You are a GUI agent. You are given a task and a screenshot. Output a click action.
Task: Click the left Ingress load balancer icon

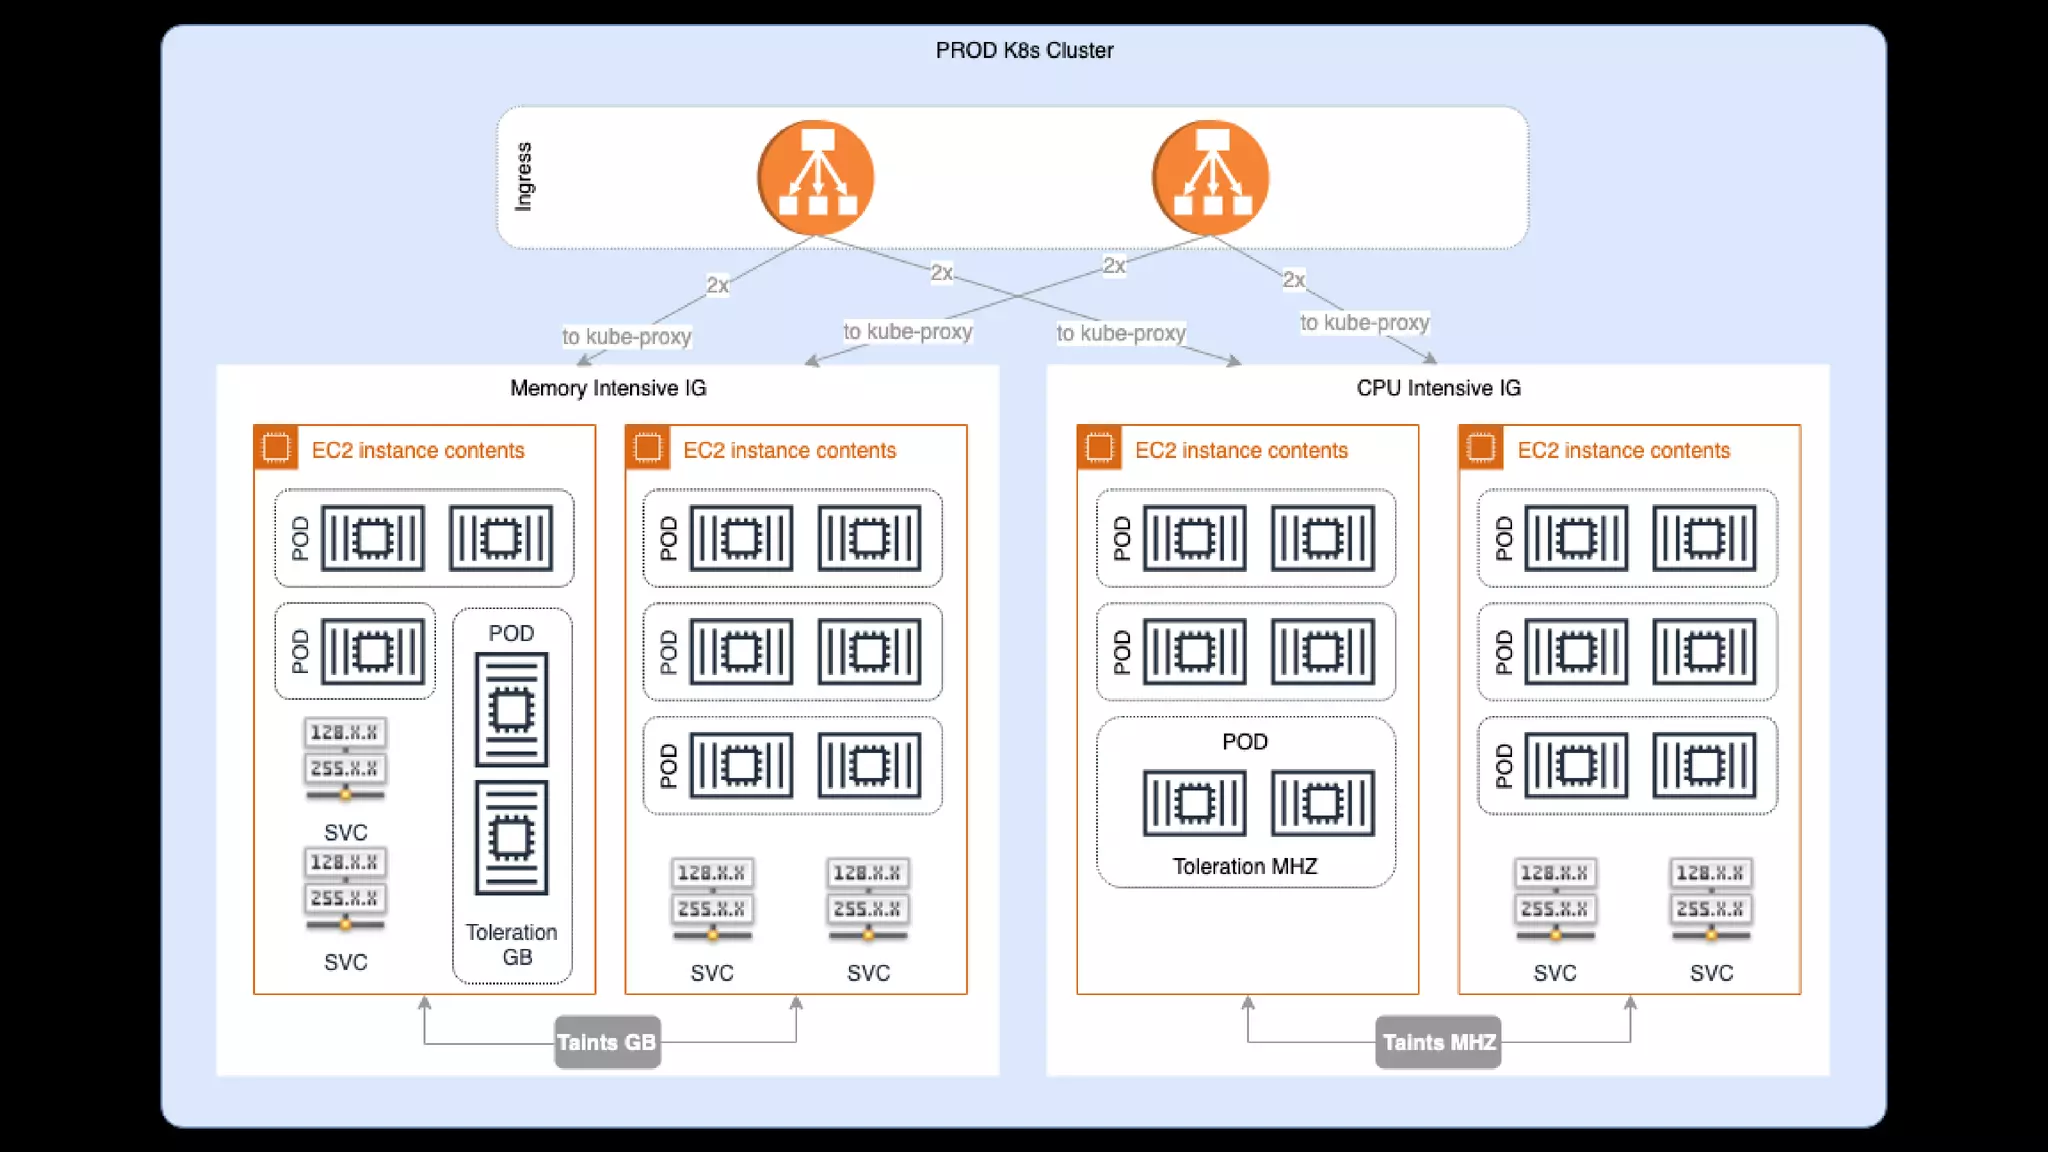click(x=816, y=179)
